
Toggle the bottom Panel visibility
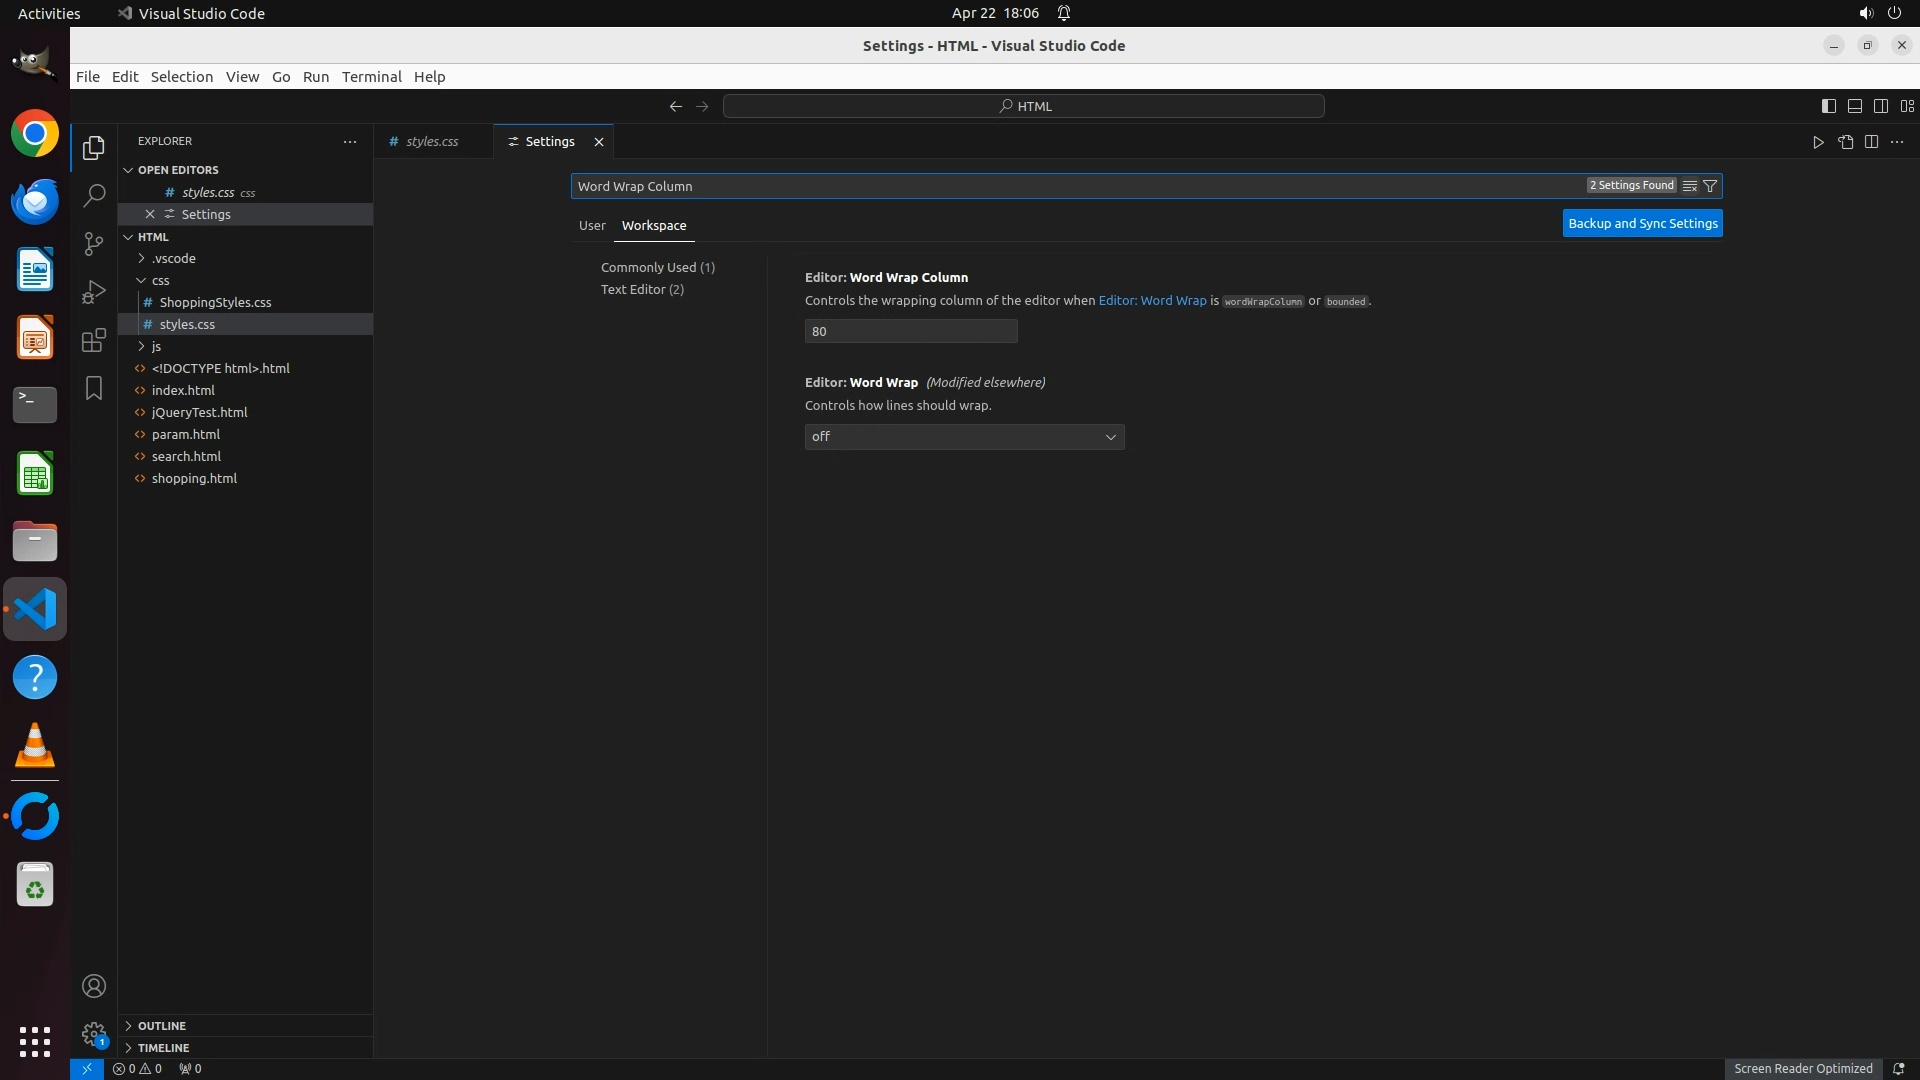[1854, 106]
